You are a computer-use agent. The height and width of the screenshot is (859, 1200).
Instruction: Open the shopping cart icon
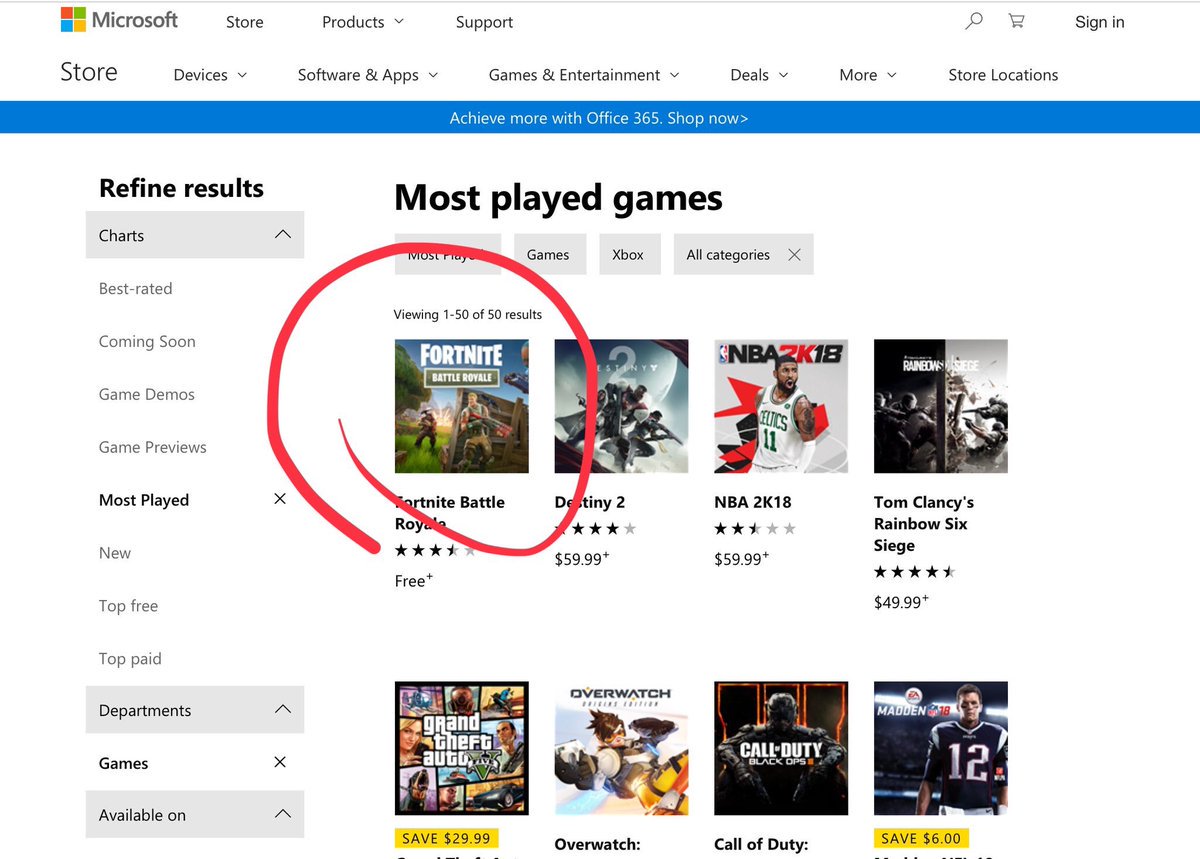tap(1016, 21)
